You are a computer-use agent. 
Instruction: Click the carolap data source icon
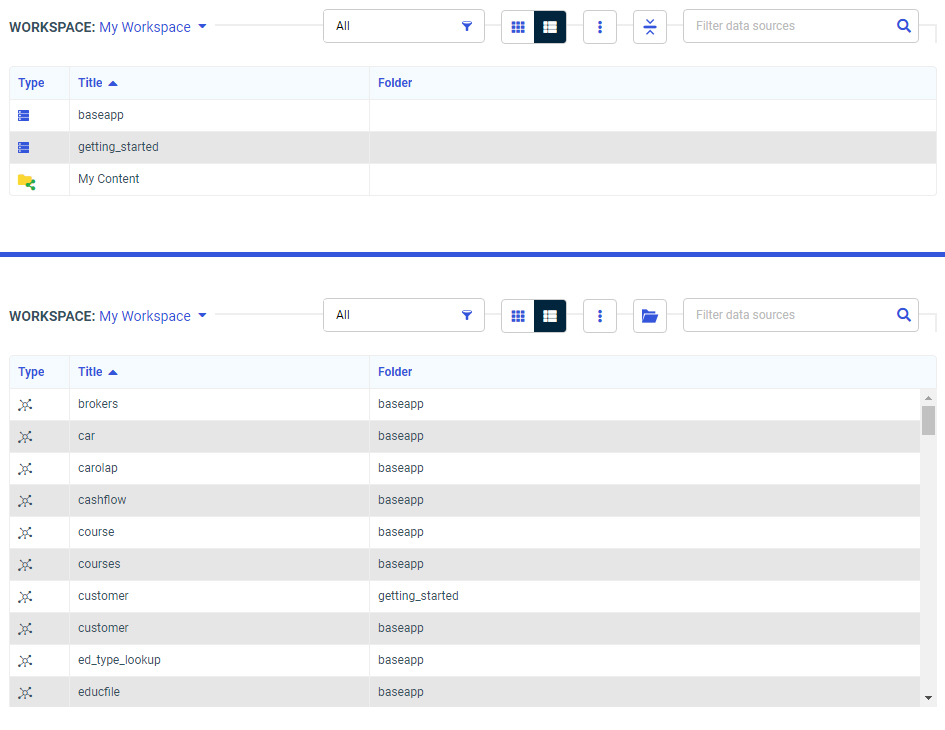click(x=25, y=469)
